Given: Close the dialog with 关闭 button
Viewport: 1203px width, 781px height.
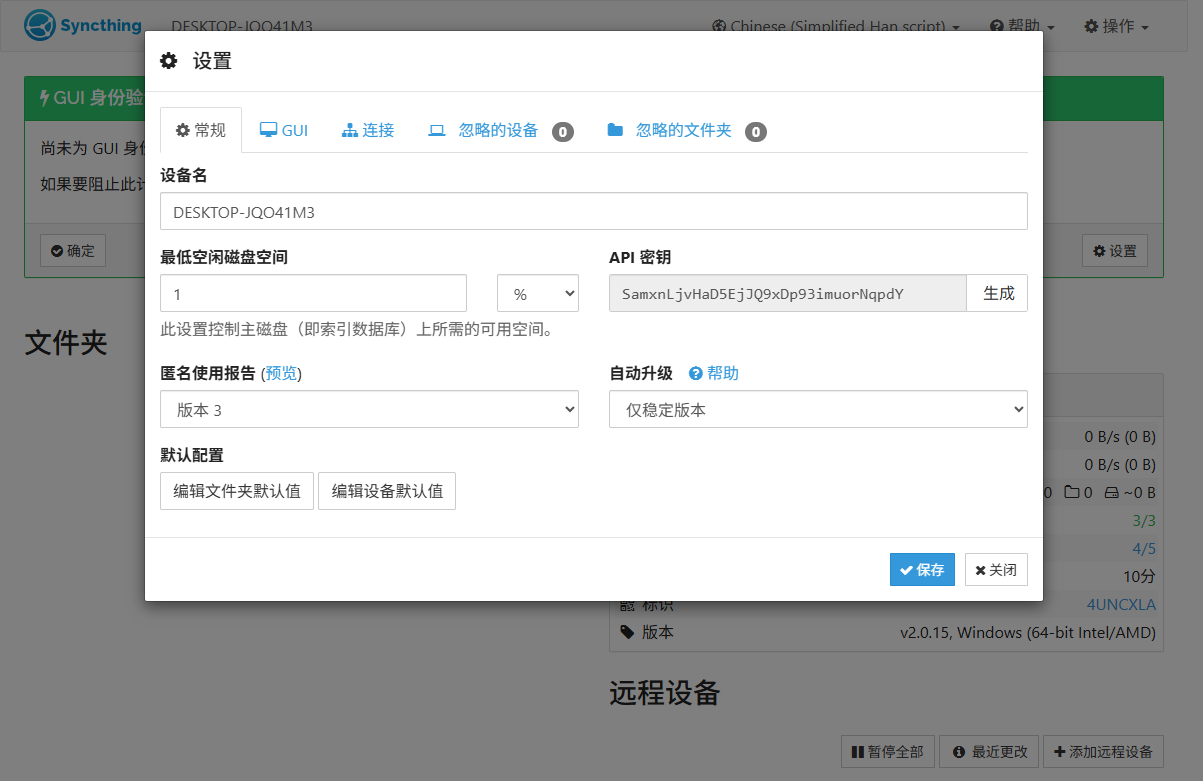Looking at the screenshot, I should coord(996,570).
